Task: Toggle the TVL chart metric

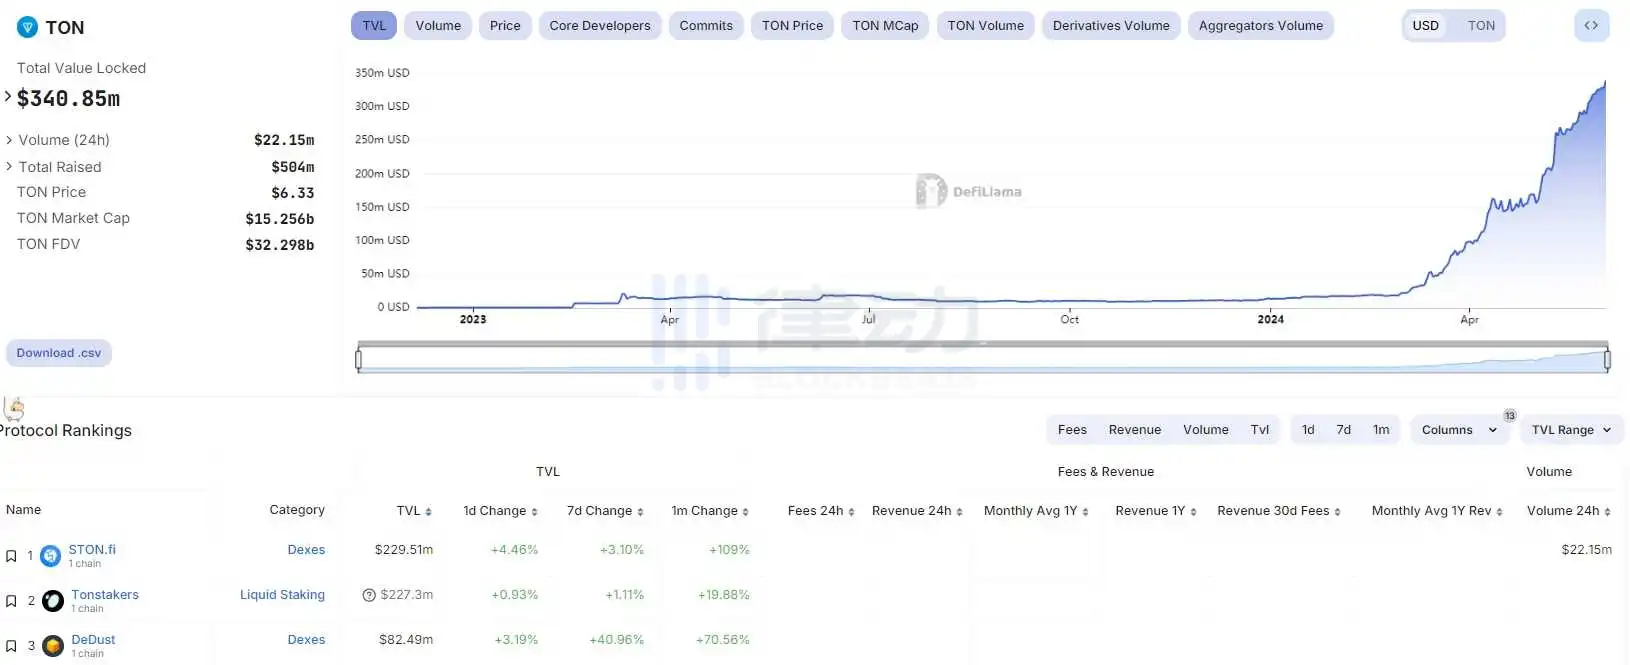Action: 374,26
